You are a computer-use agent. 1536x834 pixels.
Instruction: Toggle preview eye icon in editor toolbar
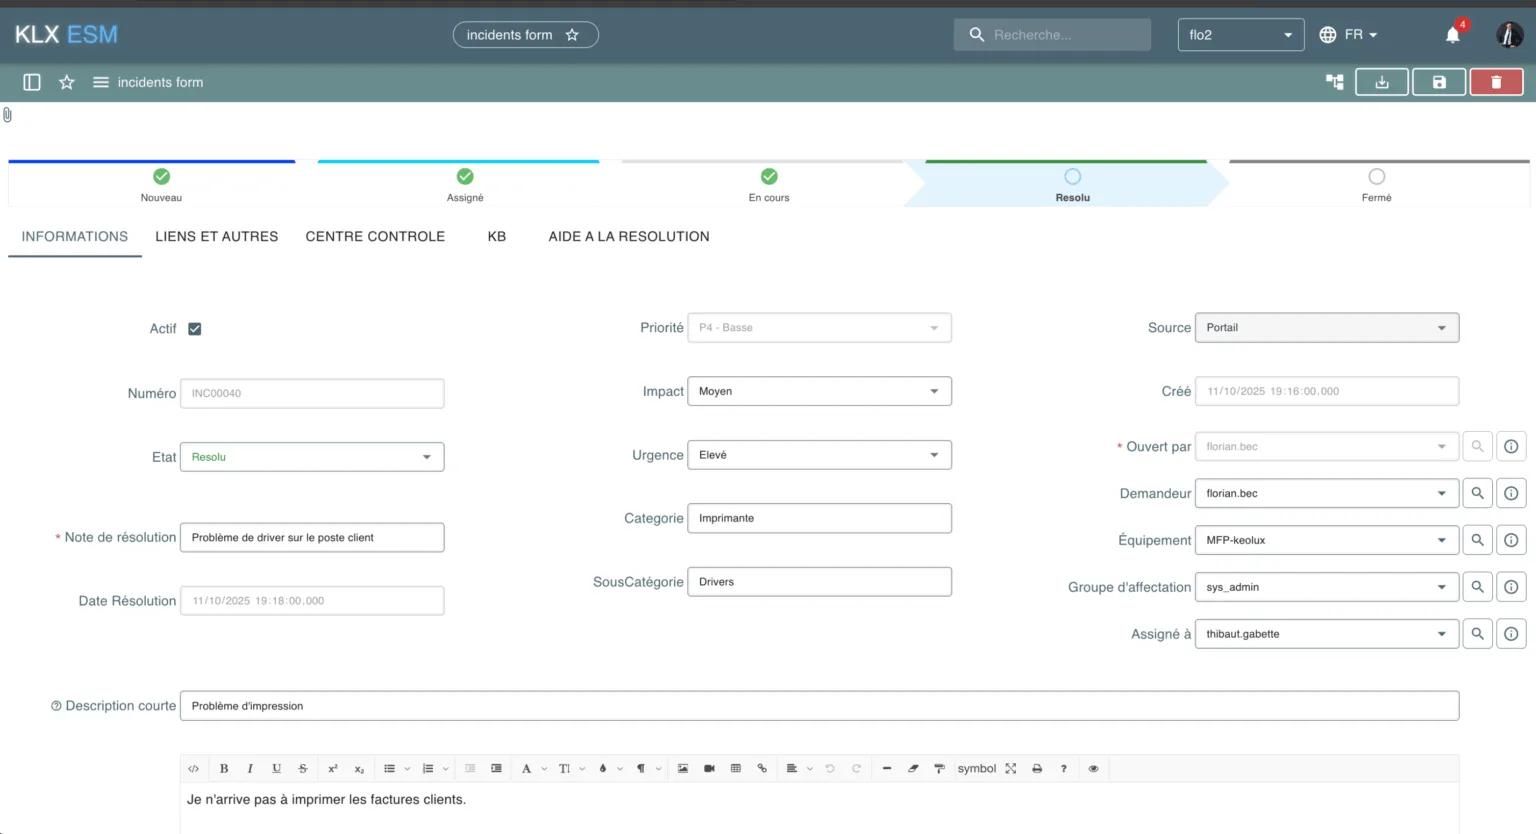coord(1093,768)
